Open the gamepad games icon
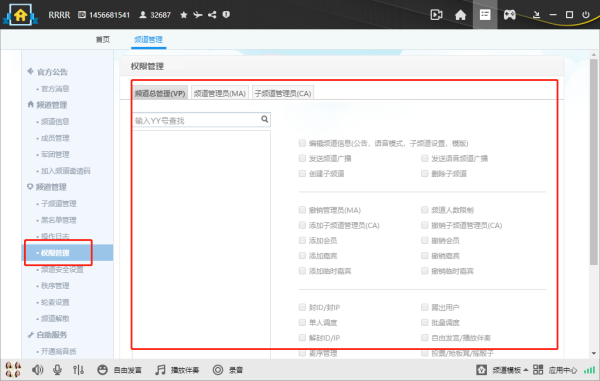 pyautogui.click(x=509, y=15)
